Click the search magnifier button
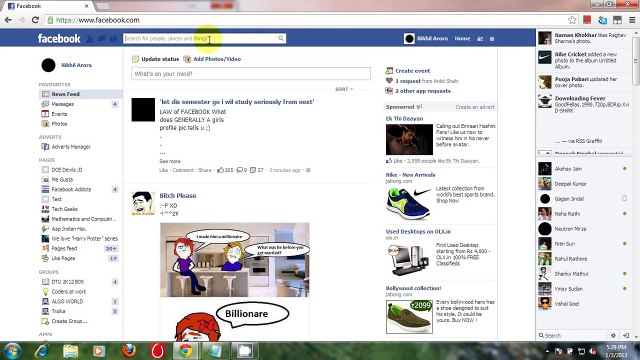The image size is (640, 360). tap(281, 38)
